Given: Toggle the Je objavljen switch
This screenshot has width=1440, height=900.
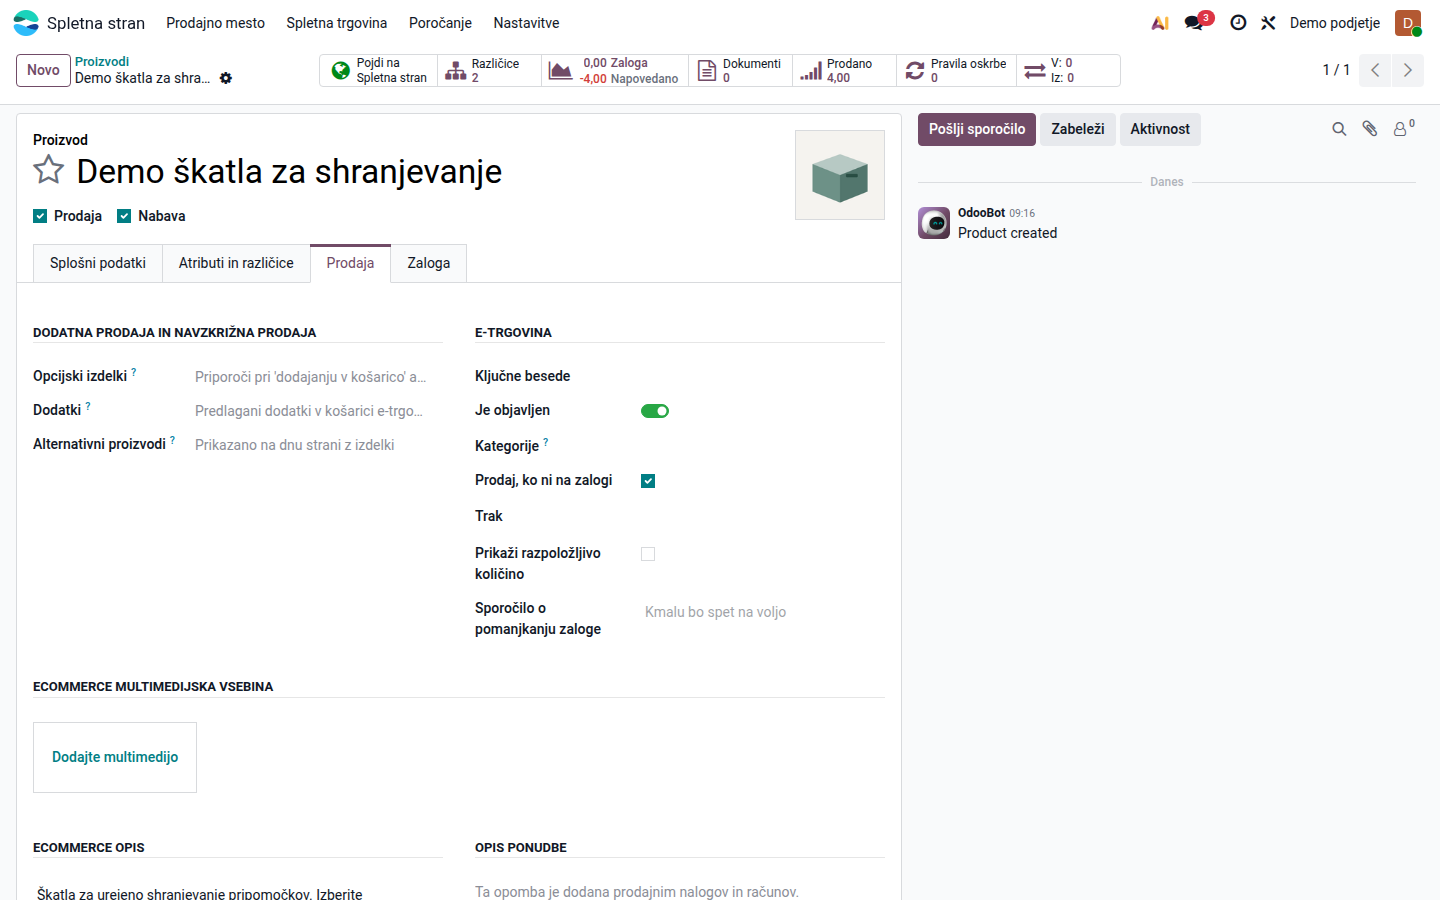Looking at the screenshot, I should click(655, 411).
